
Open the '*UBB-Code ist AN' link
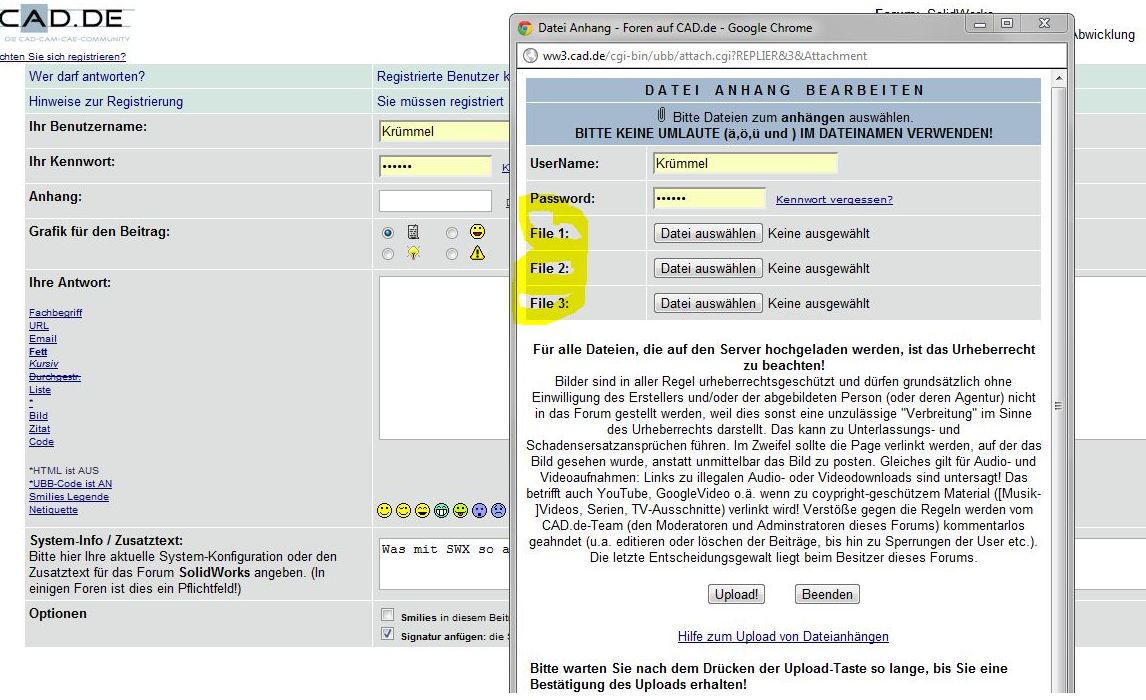(x=71, y=484)
